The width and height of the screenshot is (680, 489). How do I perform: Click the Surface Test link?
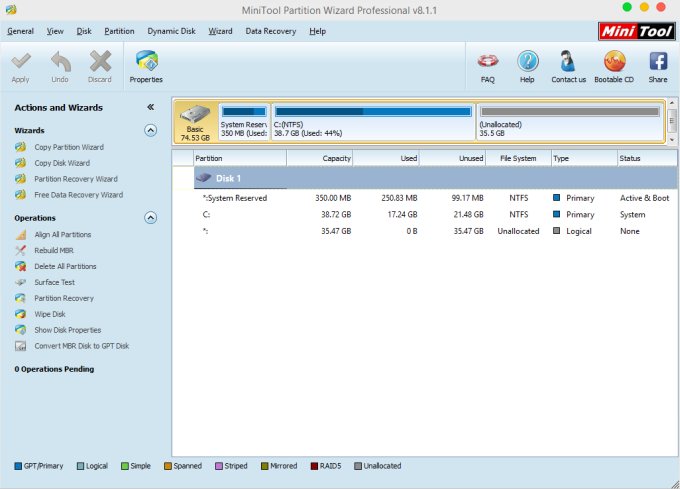click(55, 282)
